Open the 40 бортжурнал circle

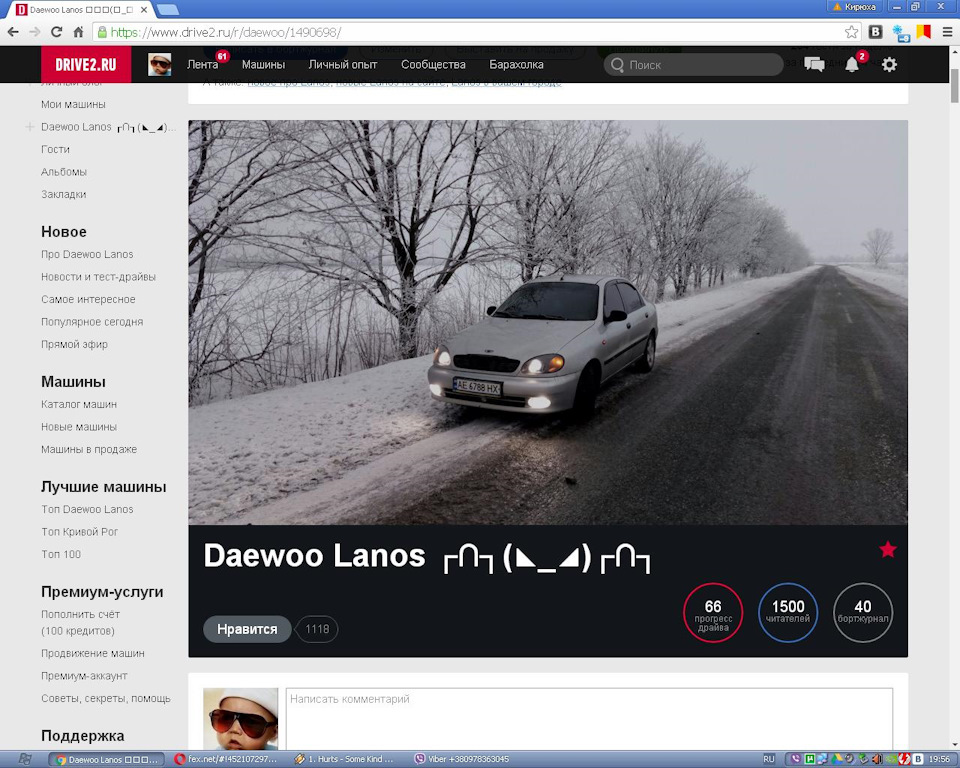863,612
